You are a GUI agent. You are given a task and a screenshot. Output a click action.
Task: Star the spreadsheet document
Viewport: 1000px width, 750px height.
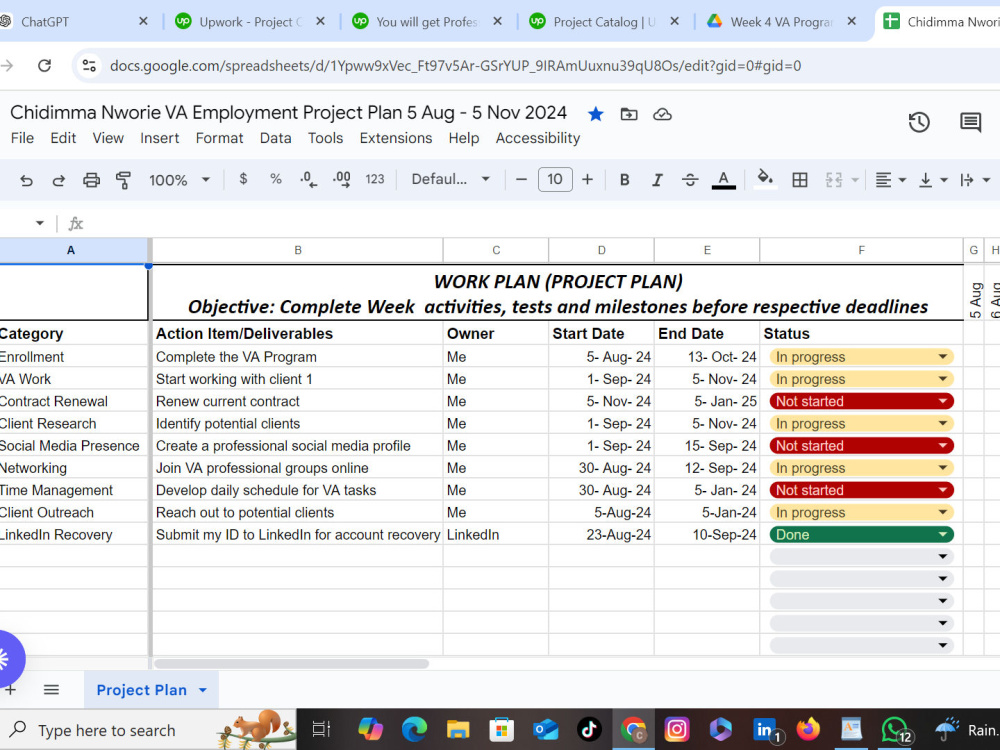click(x=596, y=114)
